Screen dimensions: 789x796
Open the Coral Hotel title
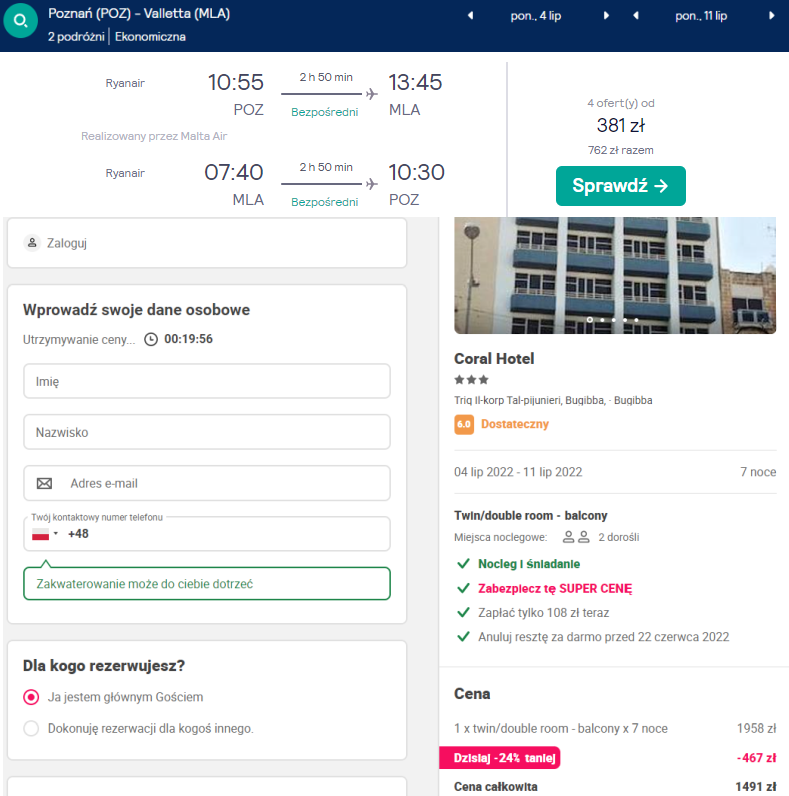click(494, 359)
